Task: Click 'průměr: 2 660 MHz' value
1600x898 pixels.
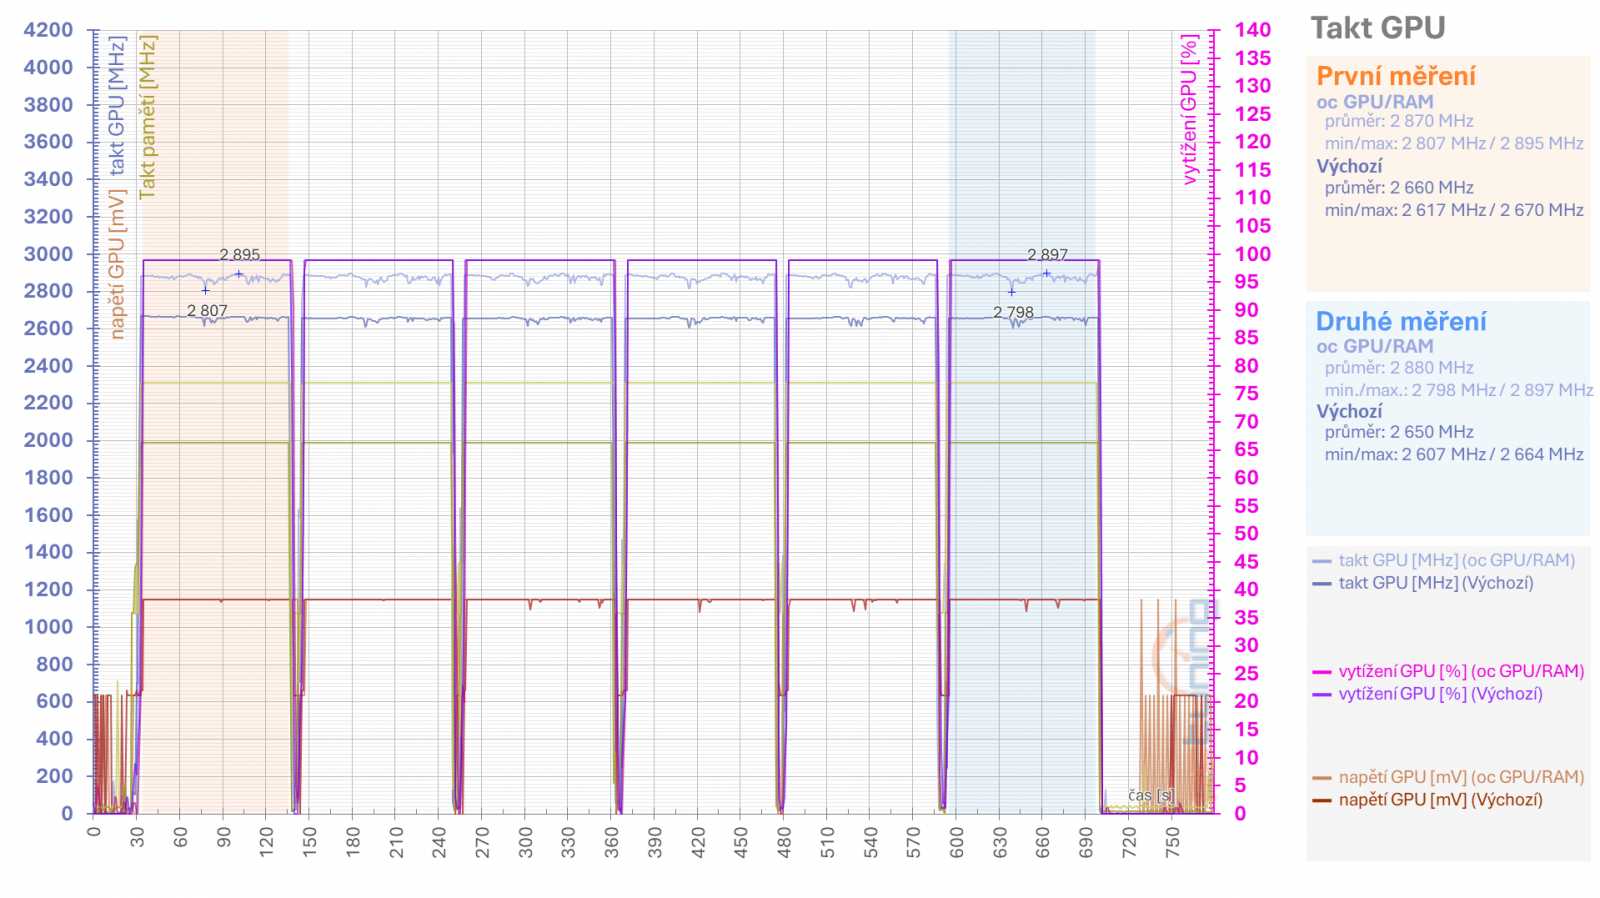Action: coord(1399,188)
